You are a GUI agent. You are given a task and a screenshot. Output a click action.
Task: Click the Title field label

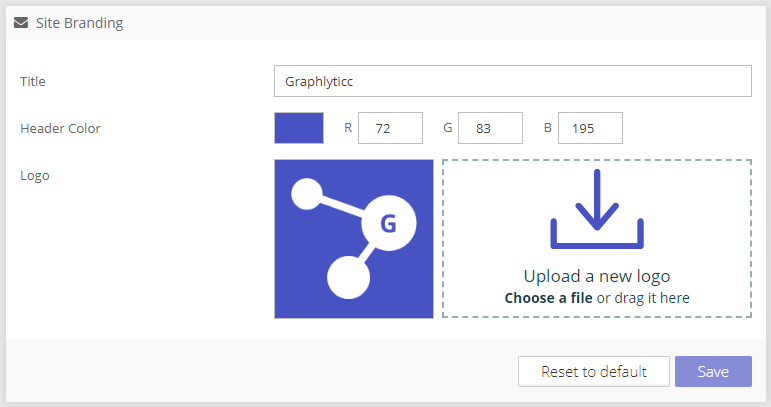[x=33, y=81]
